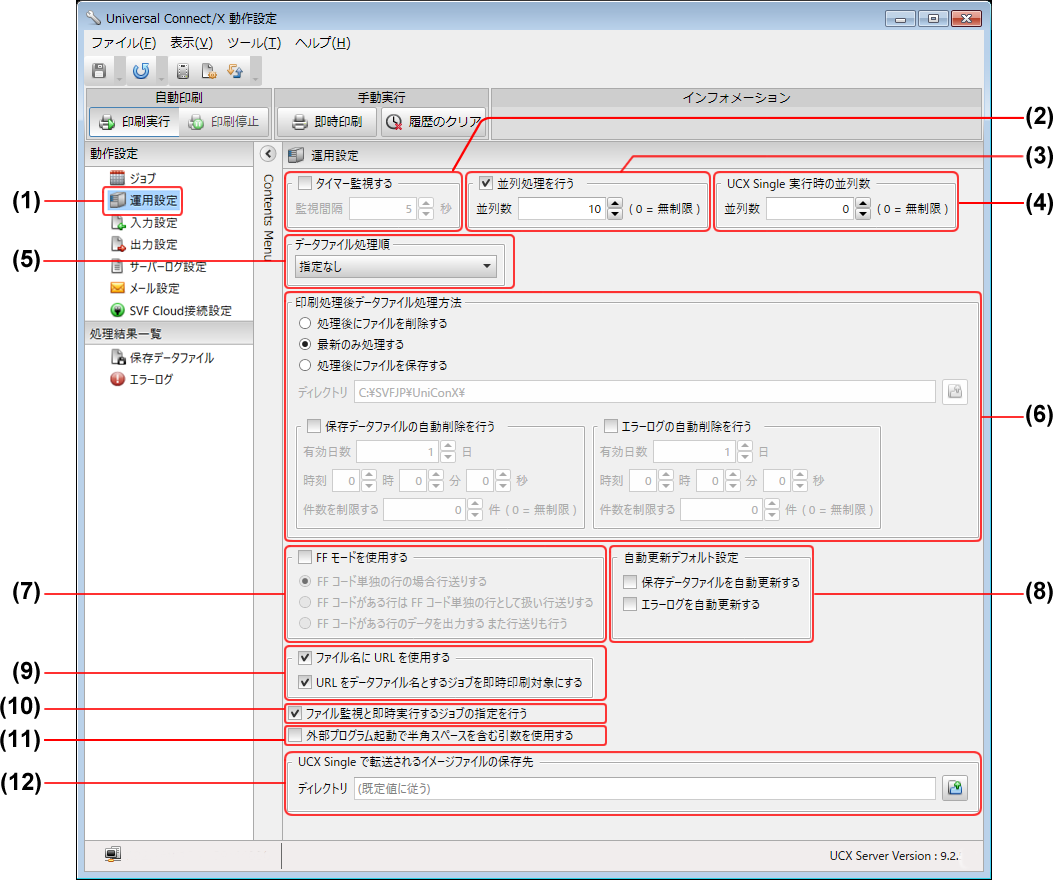Screen dimensions: 1053x880
Task: Click the blue circular reload arrow icon
Action: pyautogui.click(x=141, y=71)
